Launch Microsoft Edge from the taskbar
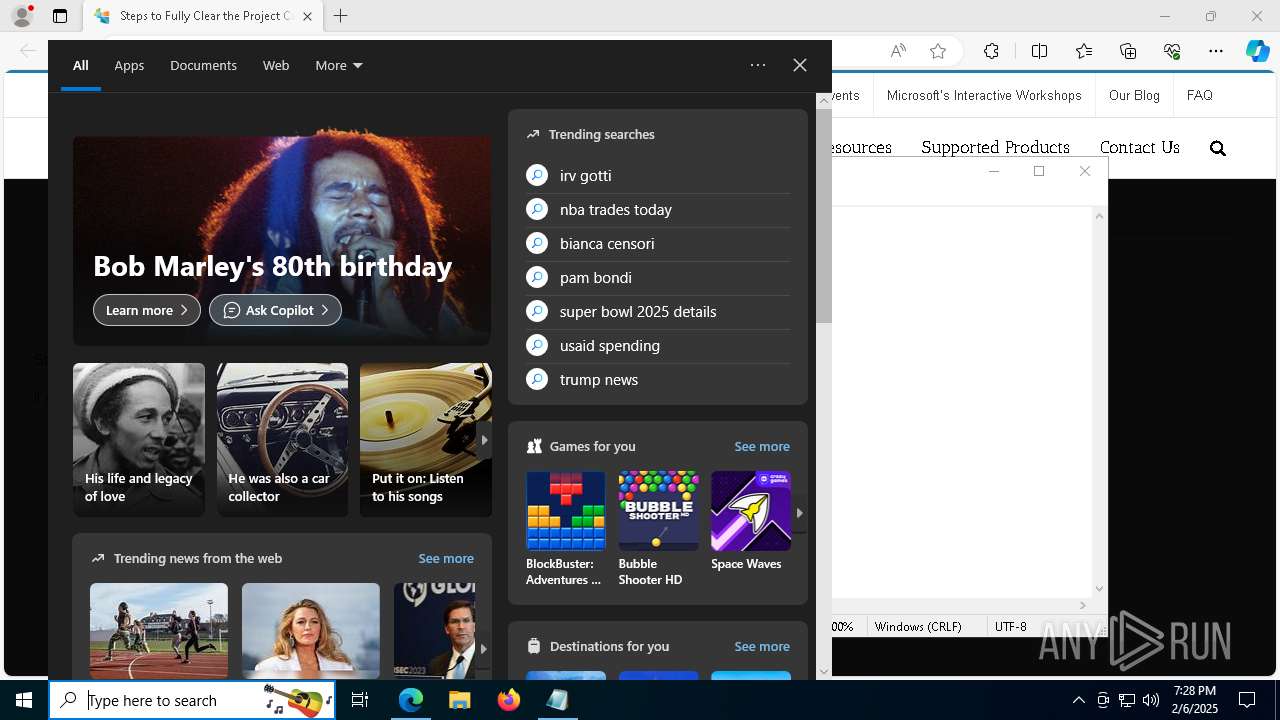Viewport: 1280px width, 720px height. pos(411,700)
